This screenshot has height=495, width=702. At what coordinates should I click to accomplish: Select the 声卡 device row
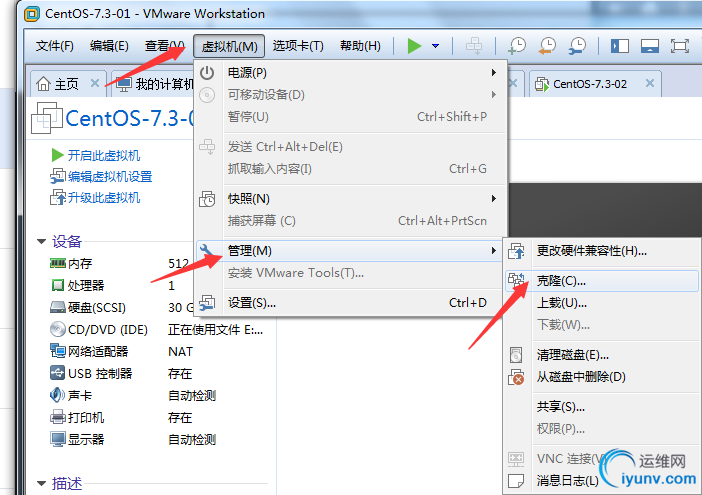(x=133, y=396)
